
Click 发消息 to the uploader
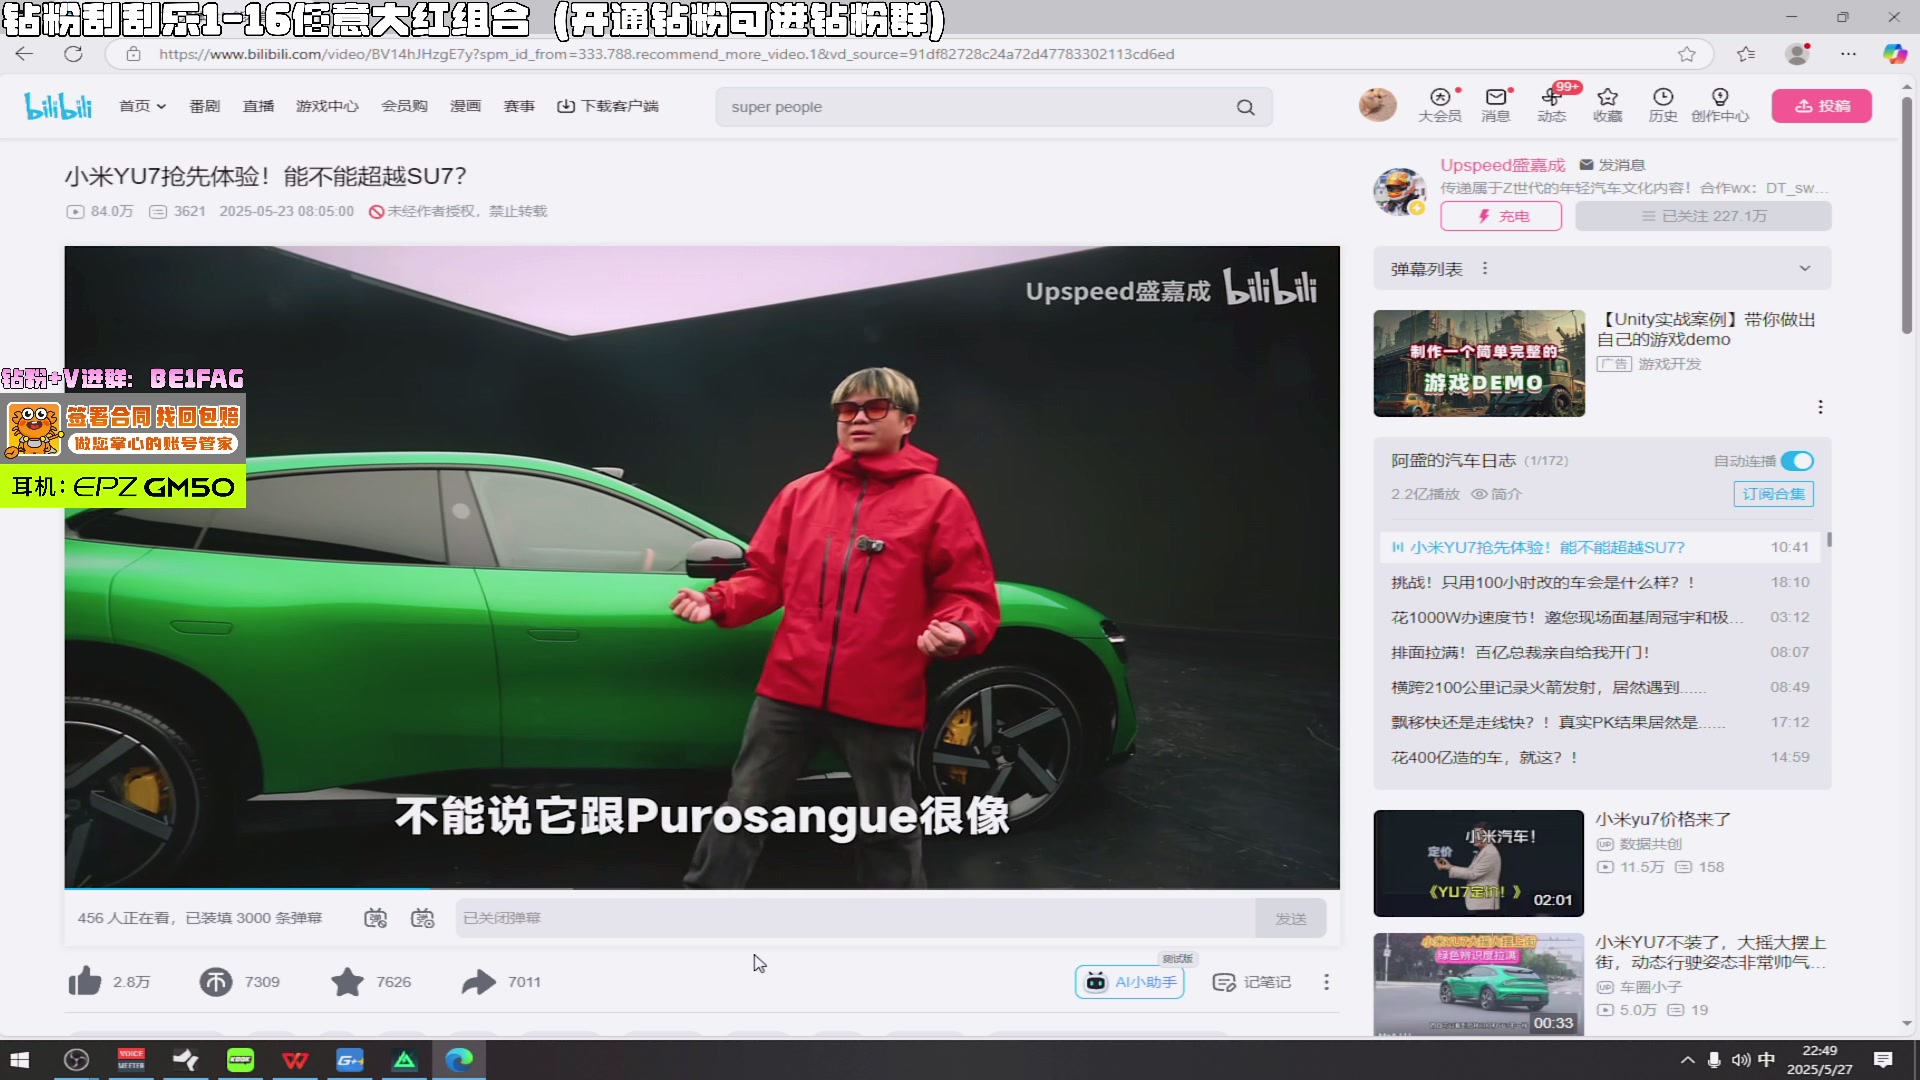pyautogui.click(x=1612, y=165)
